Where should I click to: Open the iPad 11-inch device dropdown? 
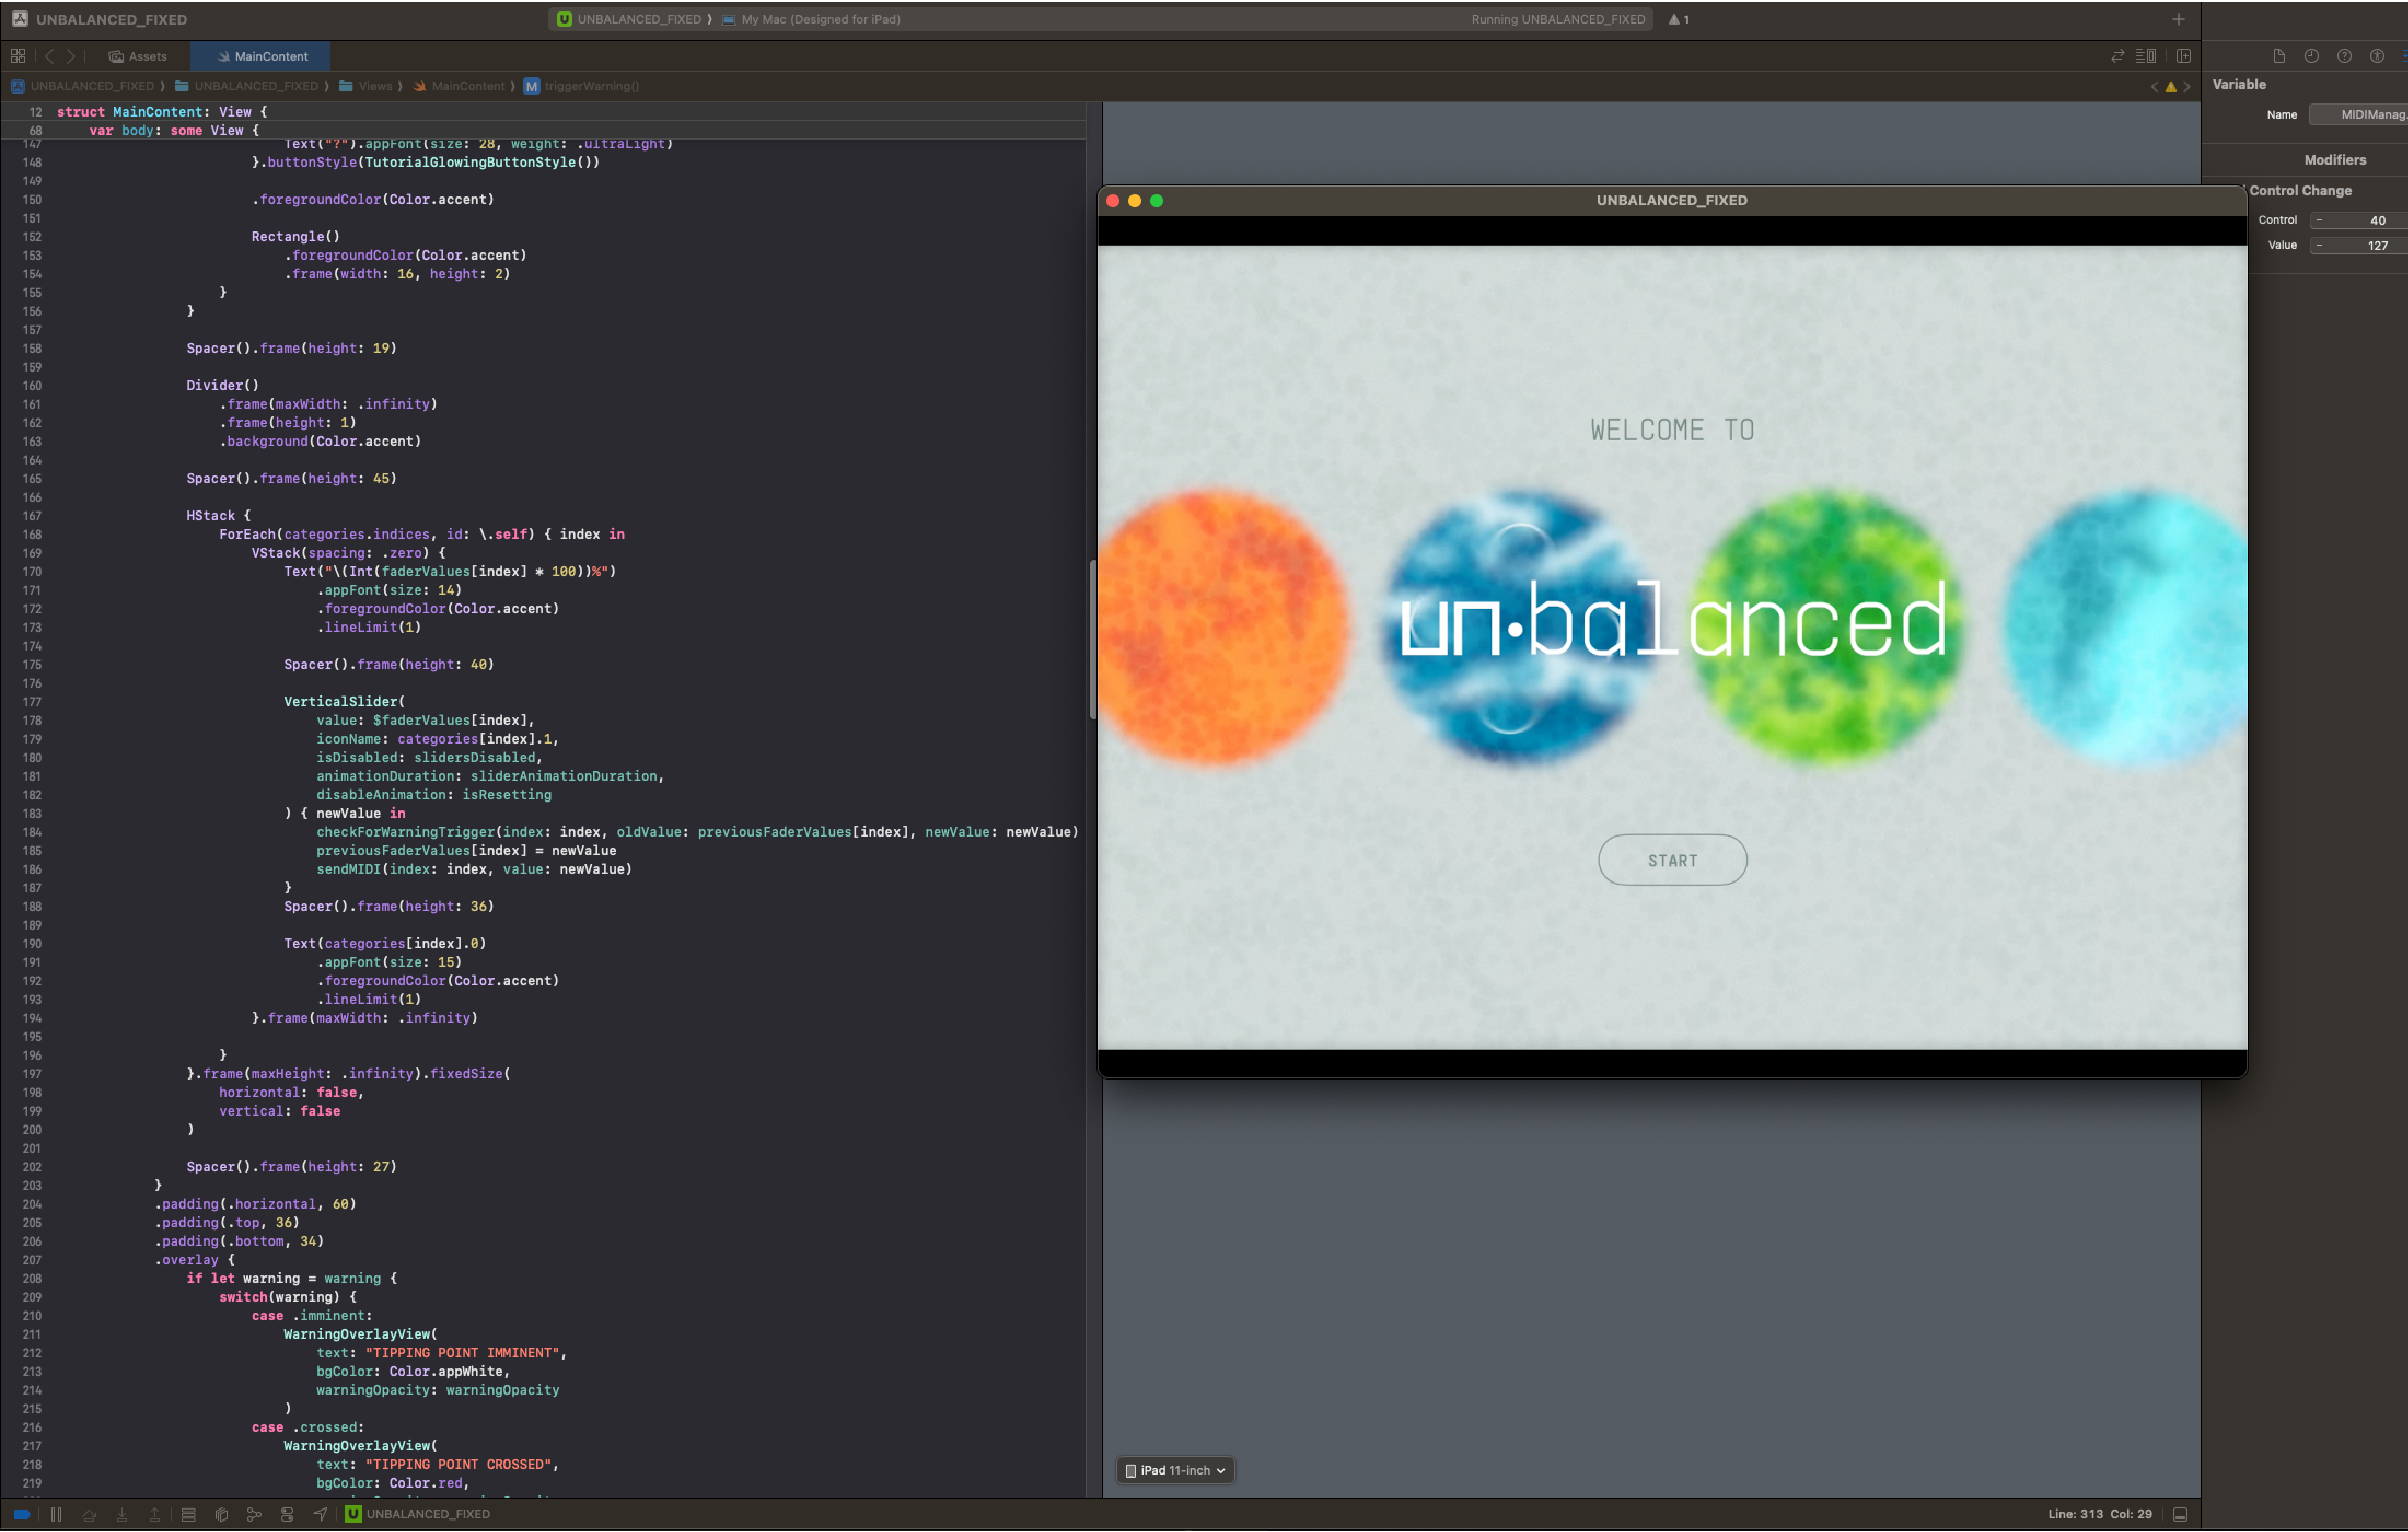click(1175, 1470)
